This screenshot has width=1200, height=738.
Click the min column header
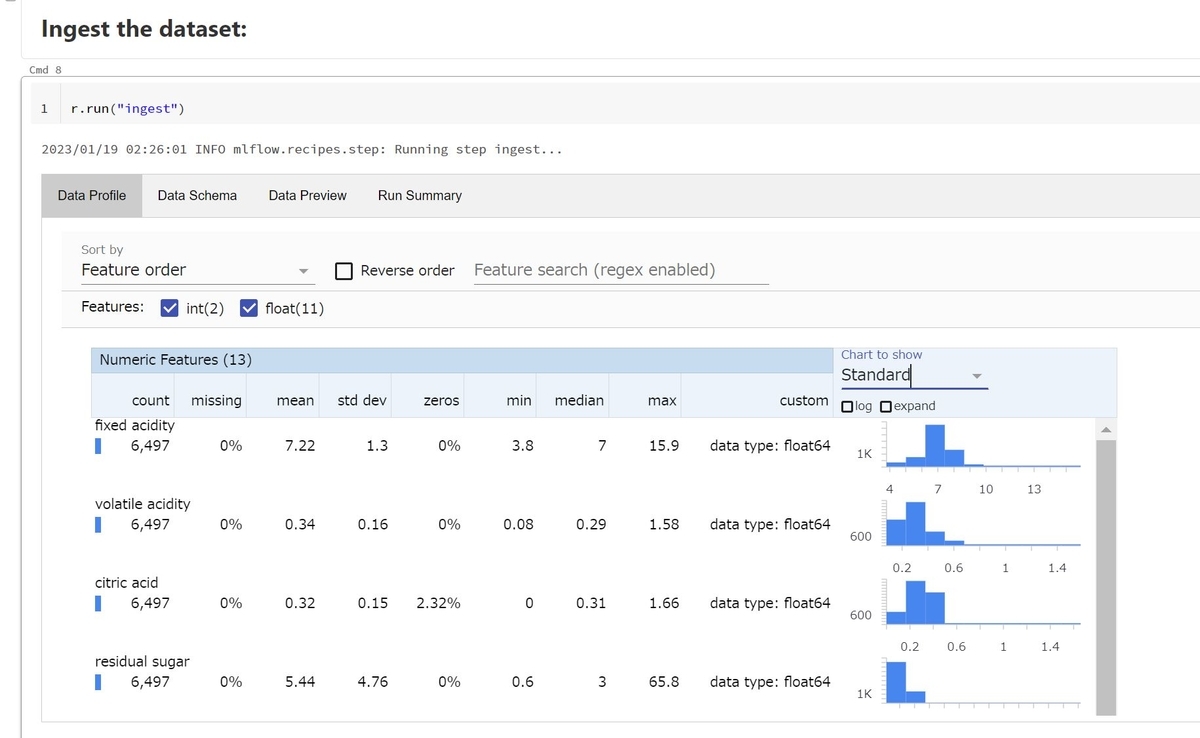click(x=519, y=400)
